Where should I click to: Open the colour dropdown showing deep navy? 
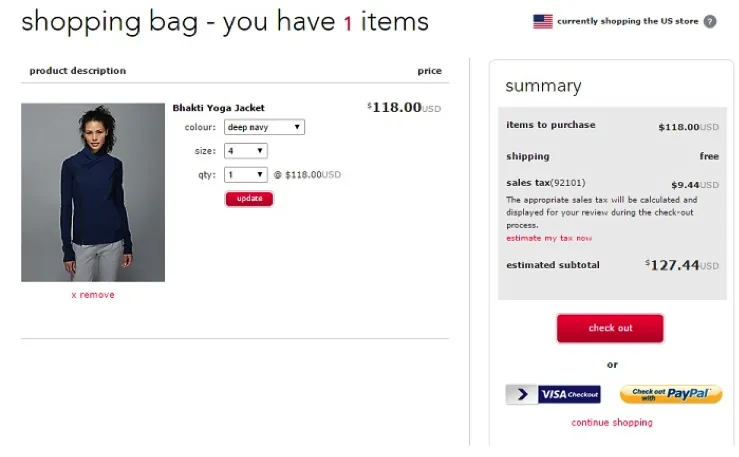[264, 127]
